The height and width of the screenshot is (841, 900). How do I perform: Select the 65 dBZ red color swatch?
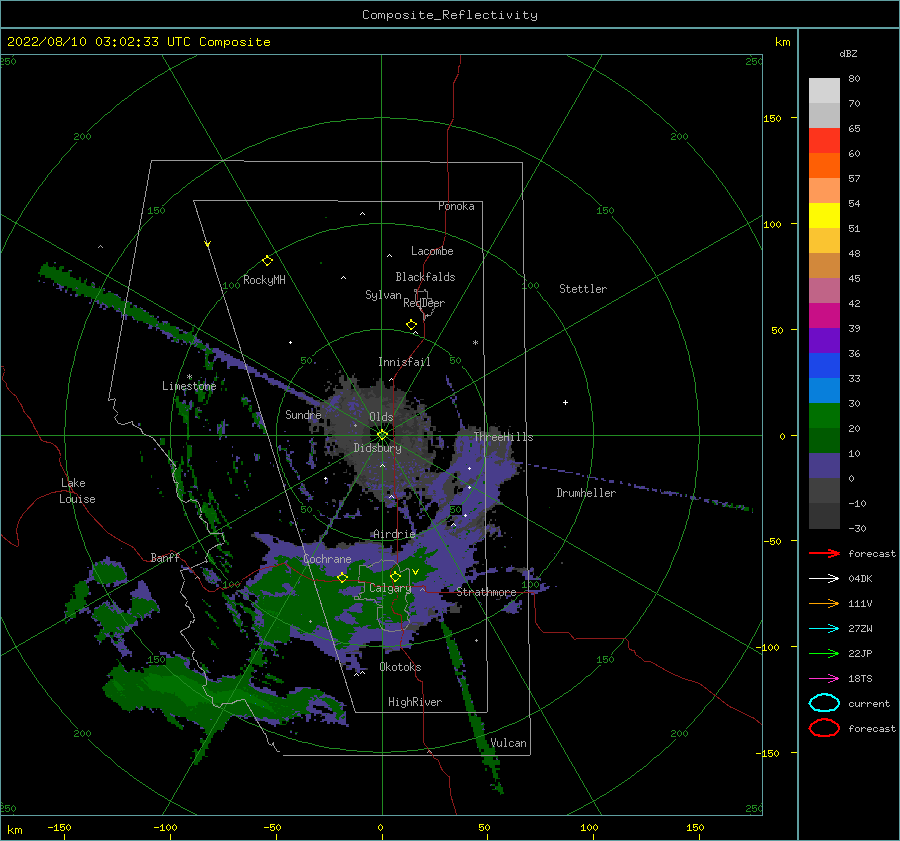[x=824, y=140]
